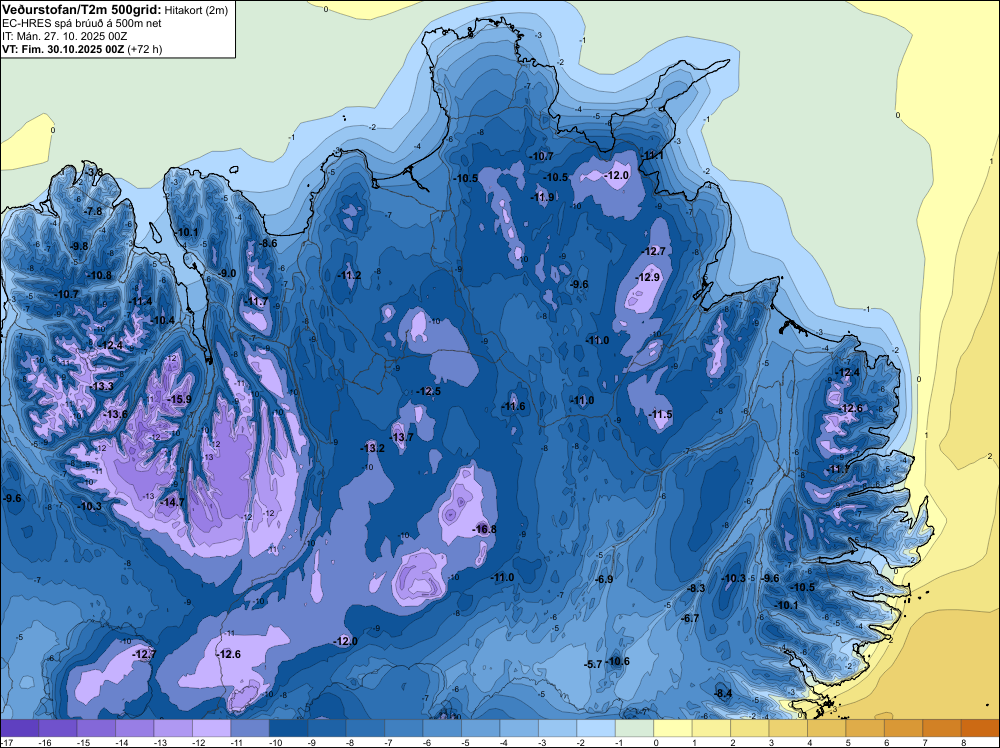The height and width of the screenshot is (748, 1000).
Task: Click the -13.2 temperature value
Action: click(373, 448)
